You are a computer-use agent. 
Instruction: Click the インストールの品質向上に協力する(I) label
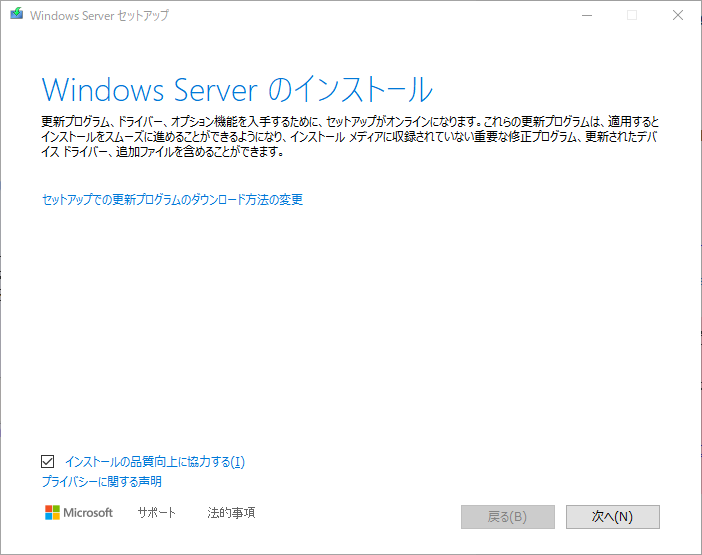[x=155, y=461]
